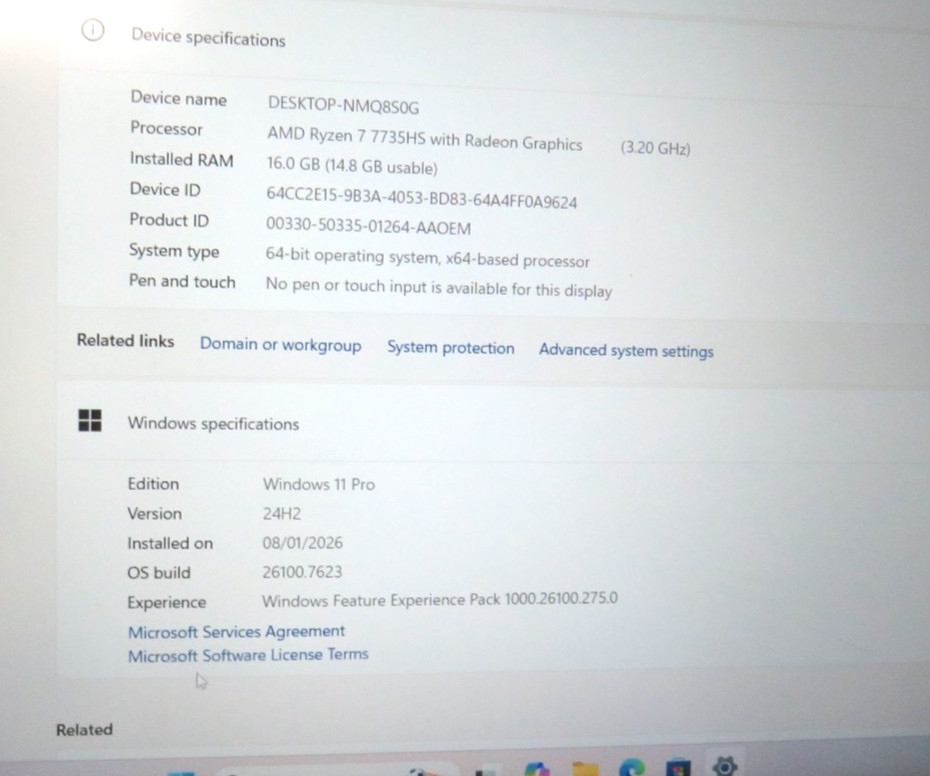930x776 pixels.
Task: Open File Explorer from the taskbar
Action: [x=585, y=769]
